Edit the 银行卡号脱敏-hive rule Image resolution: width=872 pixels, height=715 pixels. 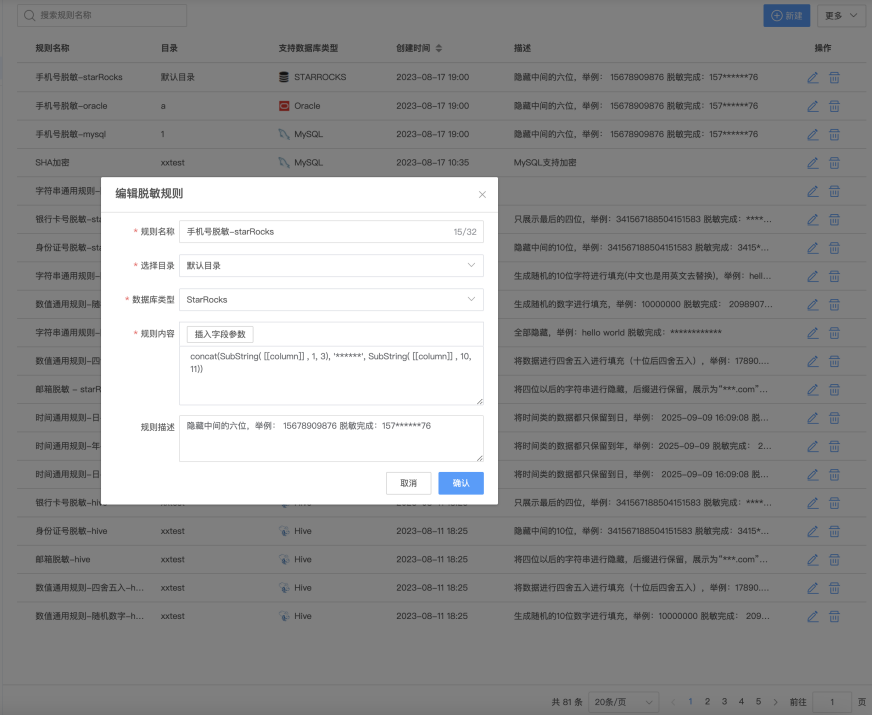812,503
